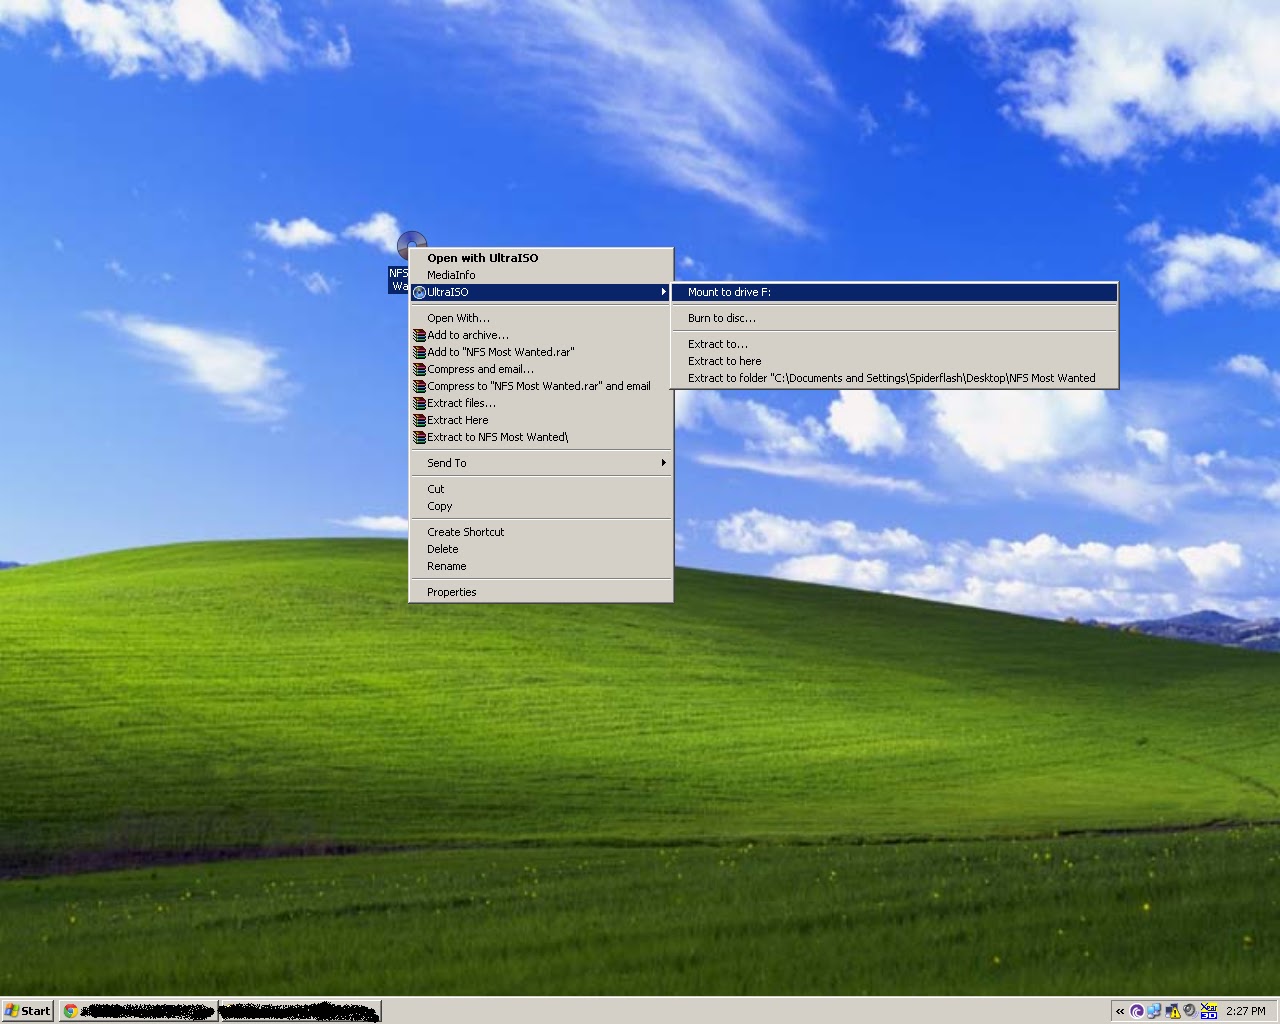Select MediaInfo from the context menu

point(541,275)
